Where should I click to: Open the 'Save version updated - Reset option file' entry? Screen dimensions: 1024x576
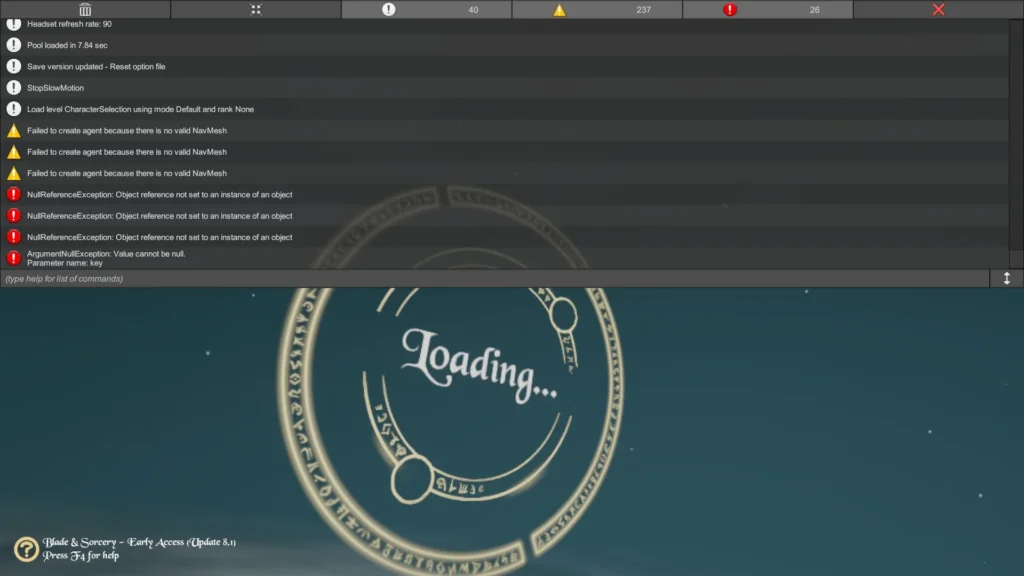504,67
